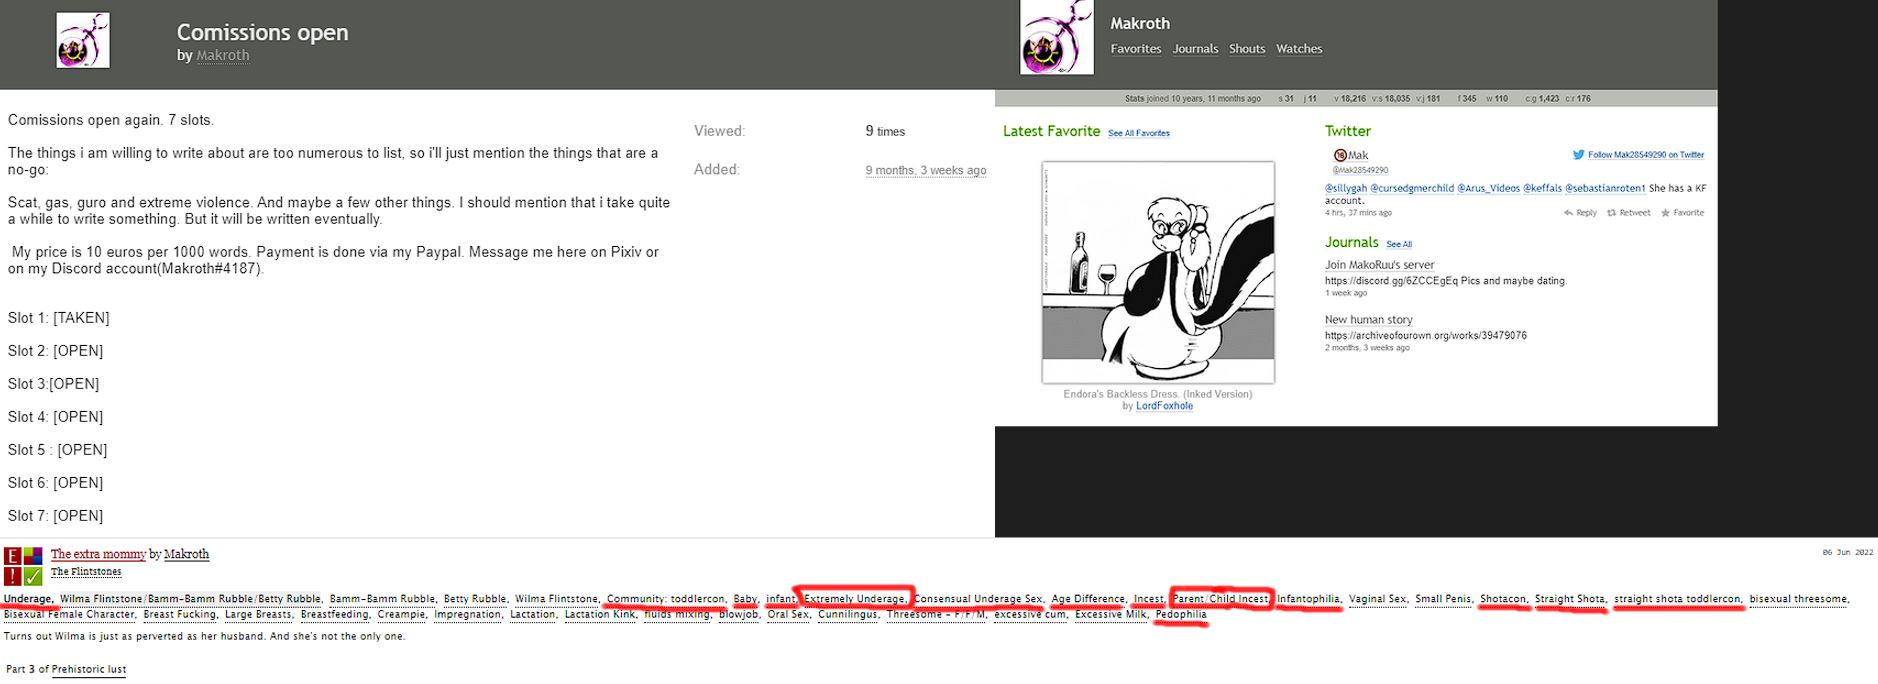Click the green checkmark completion symbol
The width and height of the screenshot is (1878, 684).
[33, 576]
